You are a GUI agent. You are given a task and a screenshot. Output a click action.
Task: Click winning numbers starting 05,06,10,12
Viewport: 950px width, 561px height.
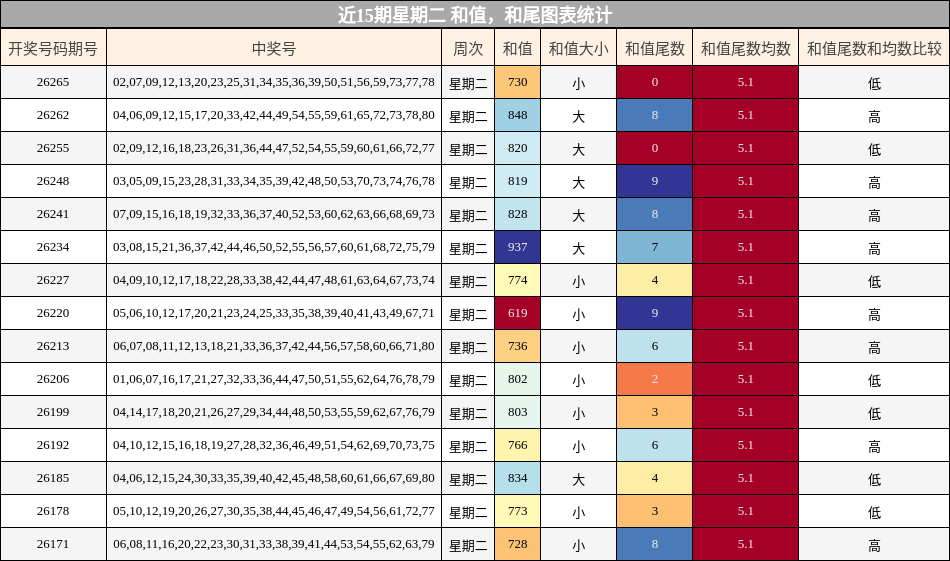[x=274, y=313]
